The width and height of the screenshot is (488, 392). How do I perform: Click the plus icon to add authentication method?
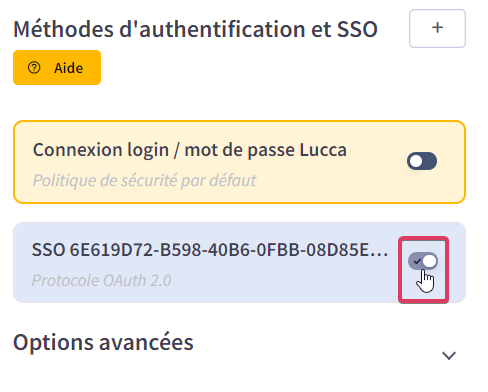click(437, 28)
